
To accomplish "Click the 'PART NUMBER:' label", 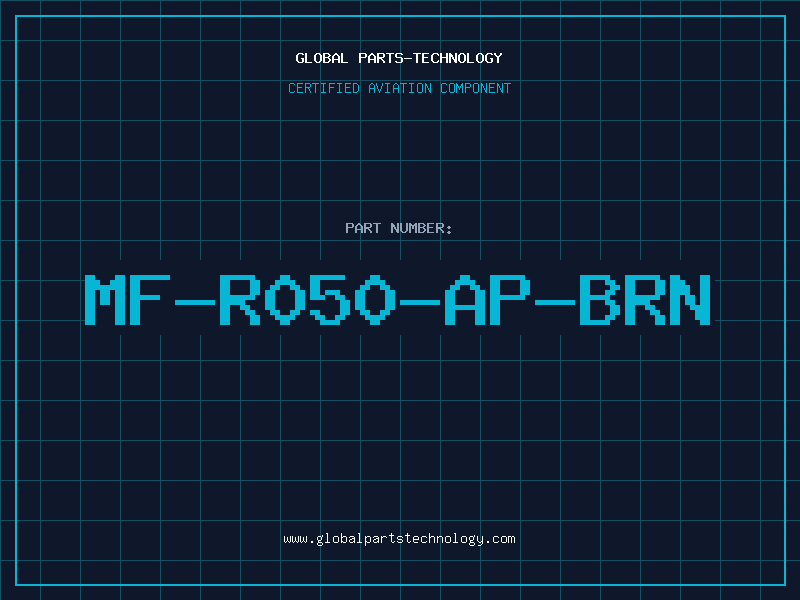I will pos(399,228).
